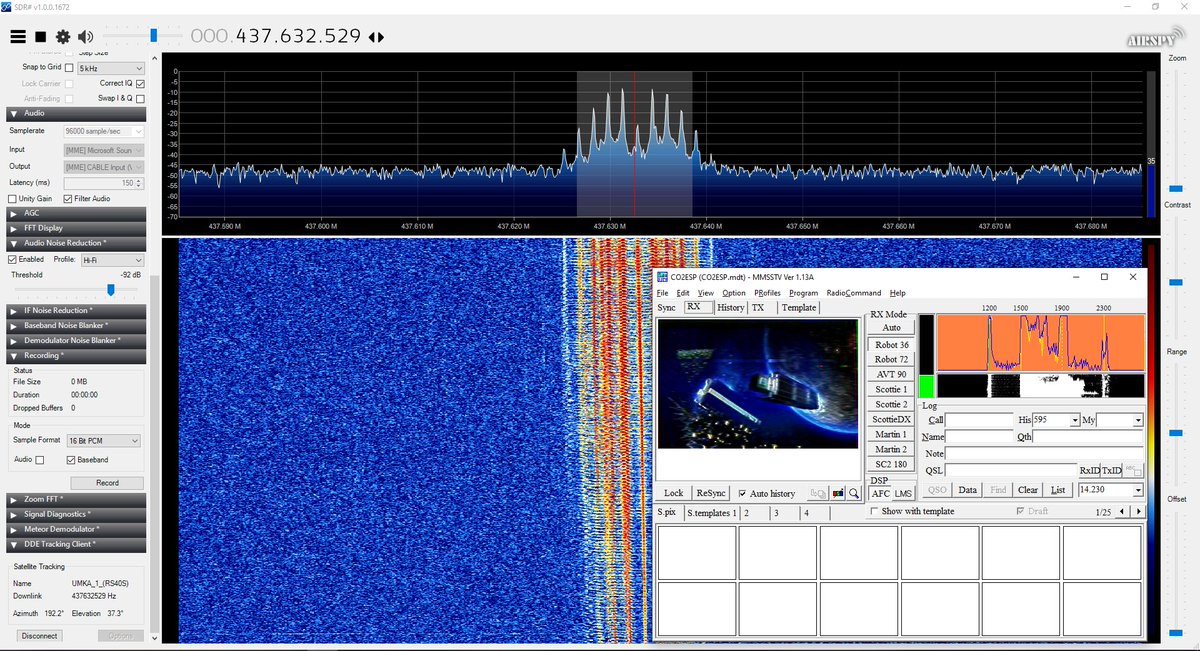The image size is (1200, 651).
Task: Enable Show with template in MMSSTV
Action: (875, 511)
